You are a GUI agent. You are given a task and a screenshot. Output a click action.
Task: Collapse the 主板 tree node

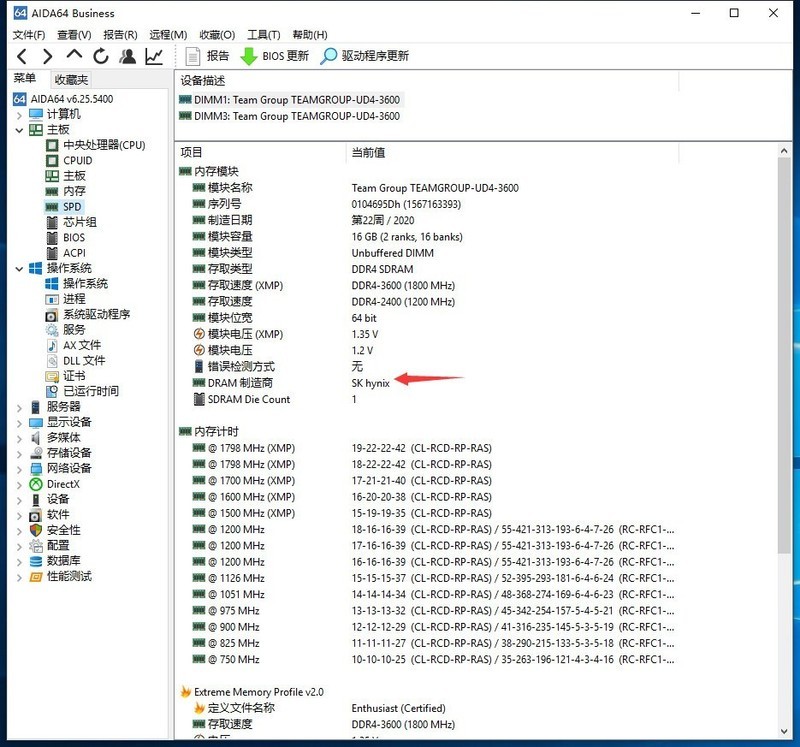coord(19,130)
